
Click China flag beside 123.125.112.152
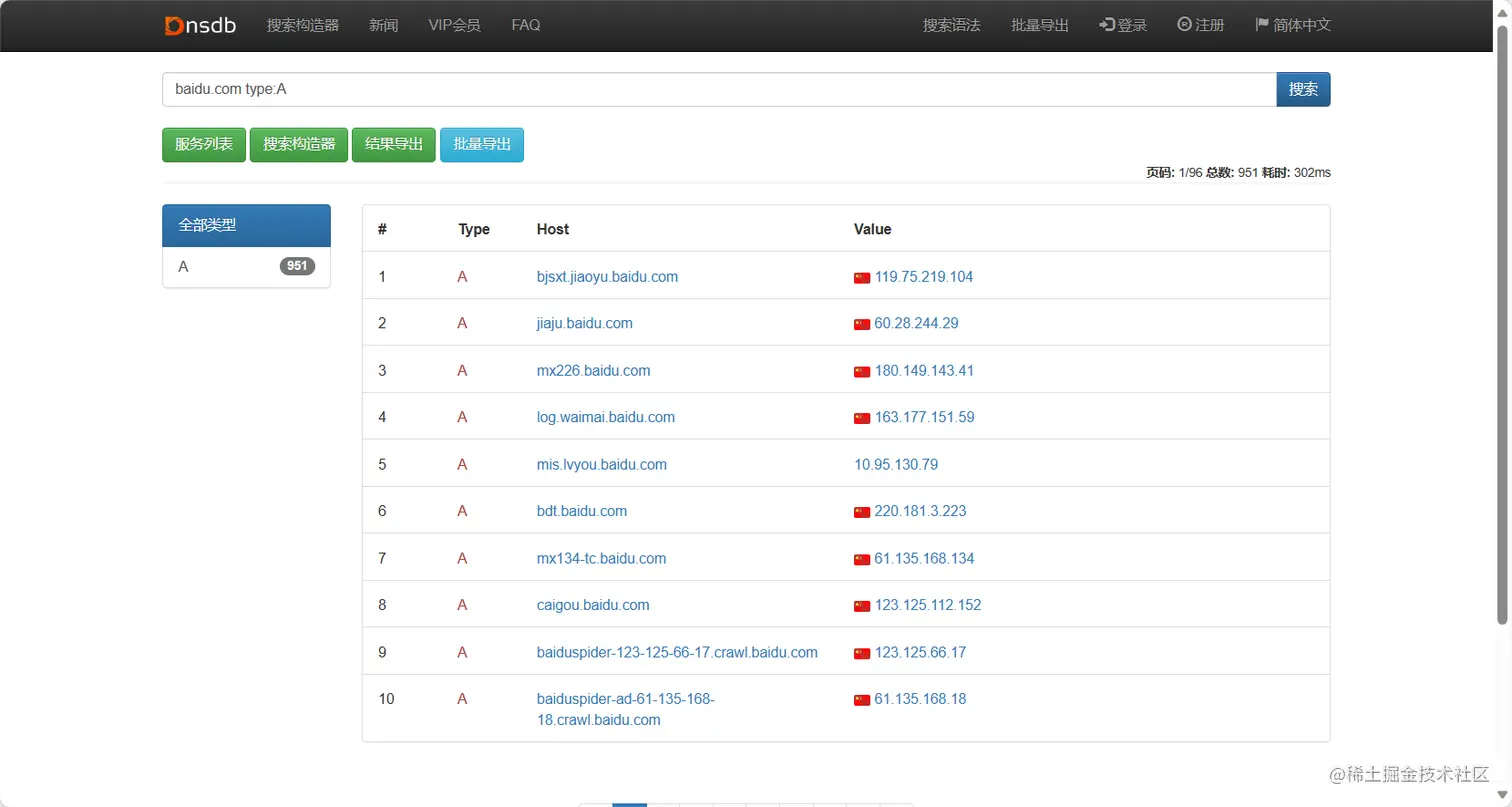tap(862, 606)
